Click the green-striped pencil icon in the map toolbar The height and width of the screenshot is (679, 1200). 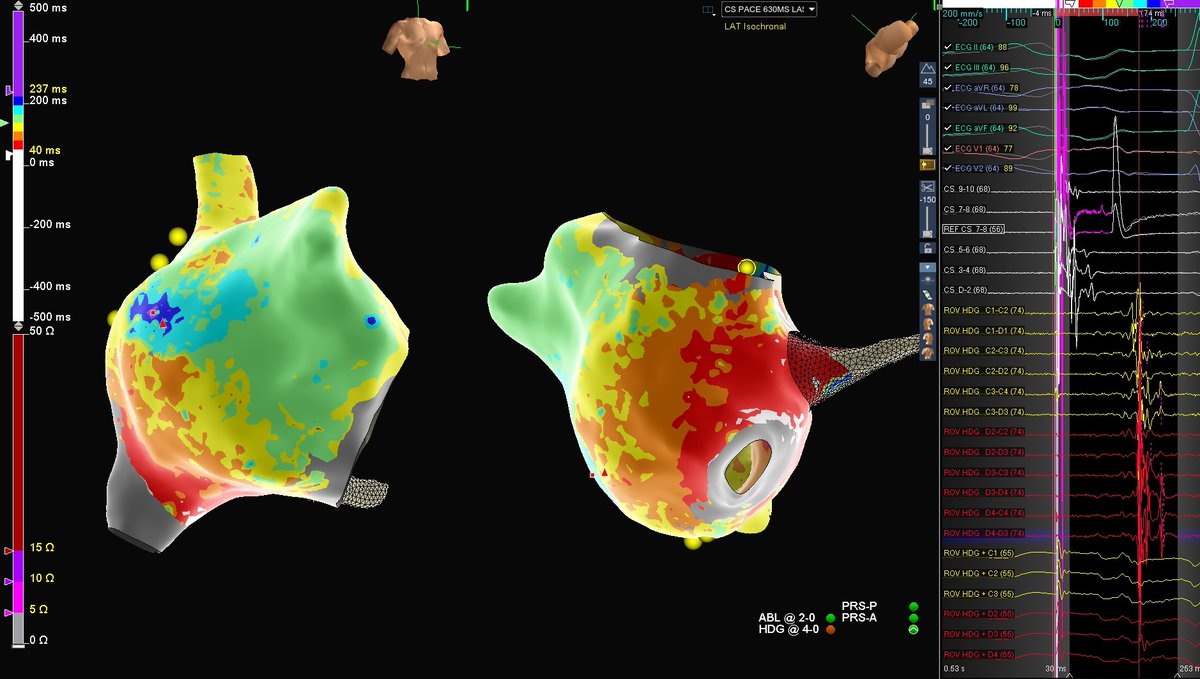click(928, 296)
